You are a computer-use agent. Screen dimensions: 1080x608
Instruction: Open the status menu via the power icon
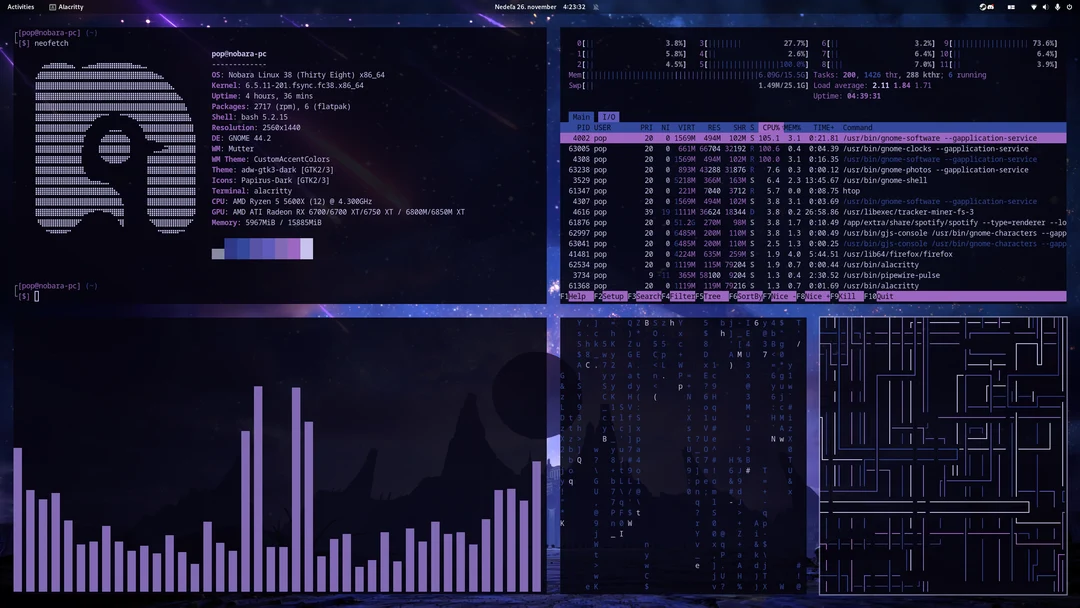[1070, 7]
